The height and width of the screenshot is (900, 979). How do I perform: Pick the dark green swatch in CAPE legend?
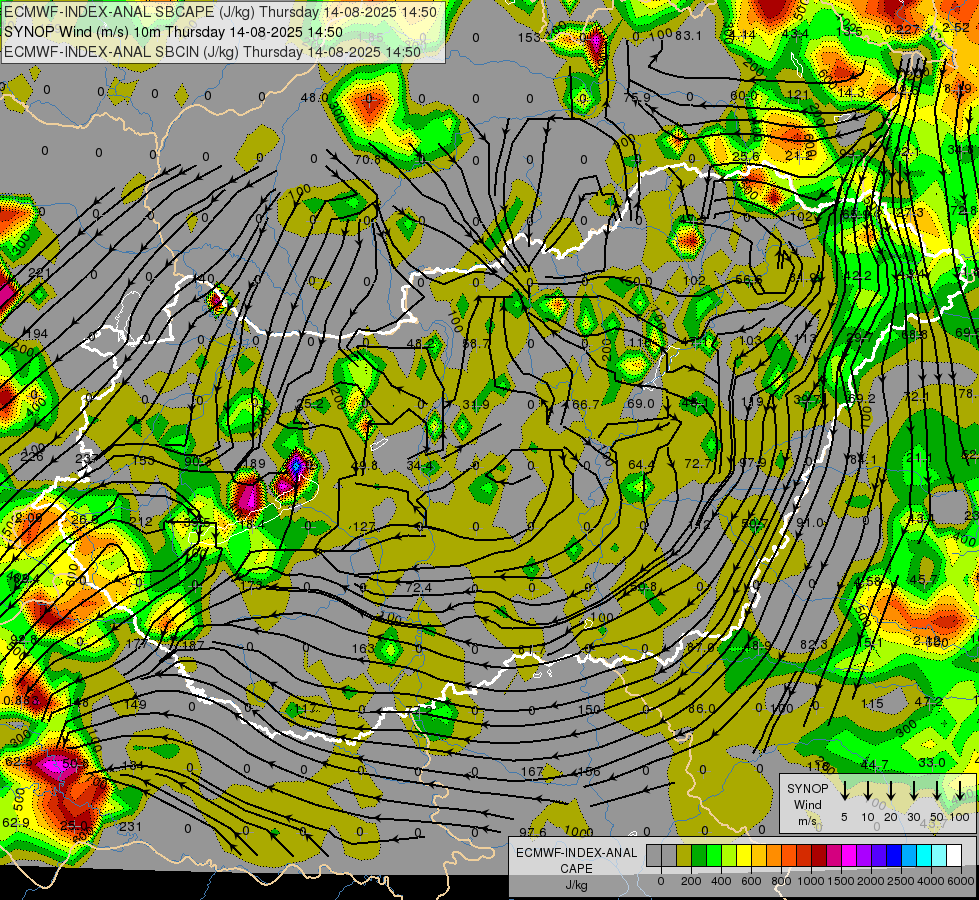point(699,856)
